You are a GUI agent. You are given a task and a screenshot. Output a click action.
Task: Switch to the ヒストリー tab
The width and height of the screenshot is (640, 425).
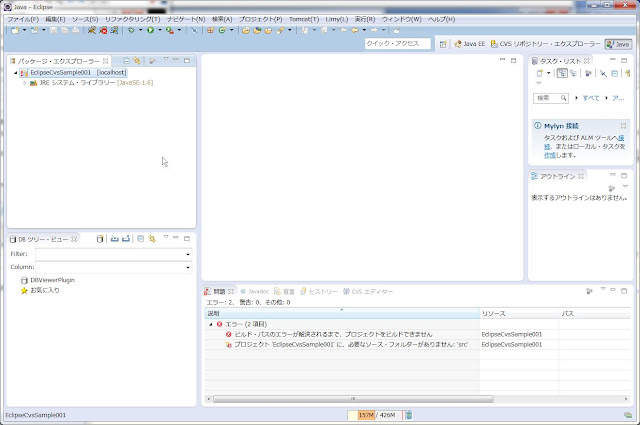(319, 291)
